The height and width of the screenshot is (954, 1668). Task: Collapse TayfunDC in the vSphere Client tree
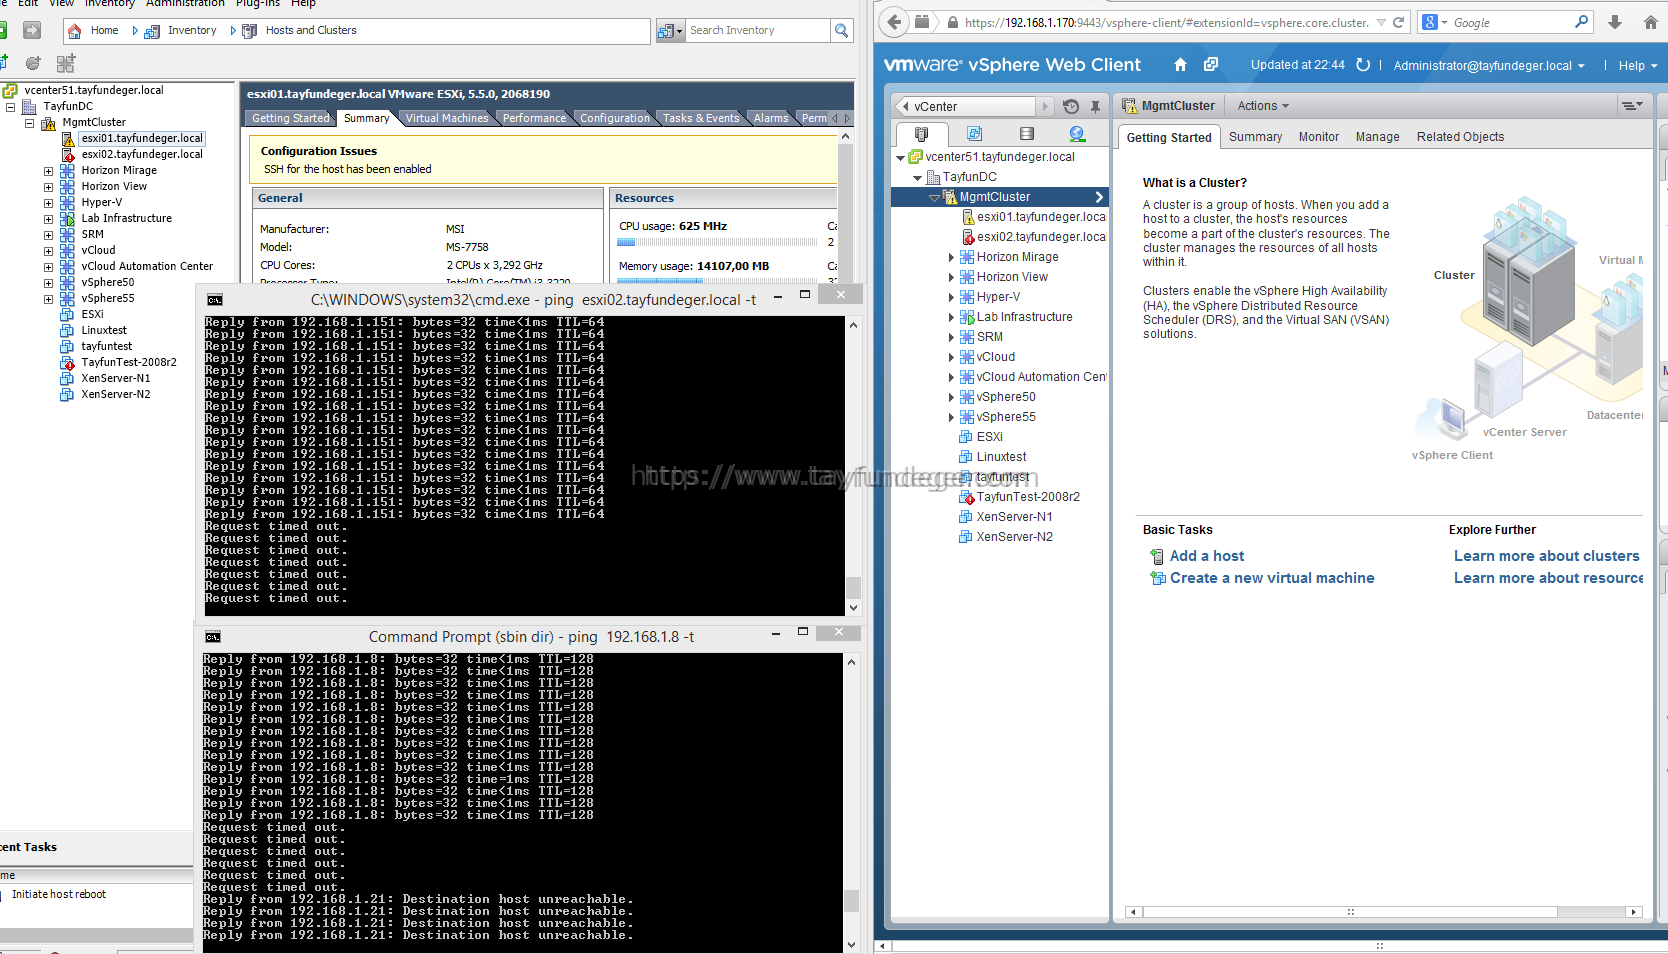[11, 106]
